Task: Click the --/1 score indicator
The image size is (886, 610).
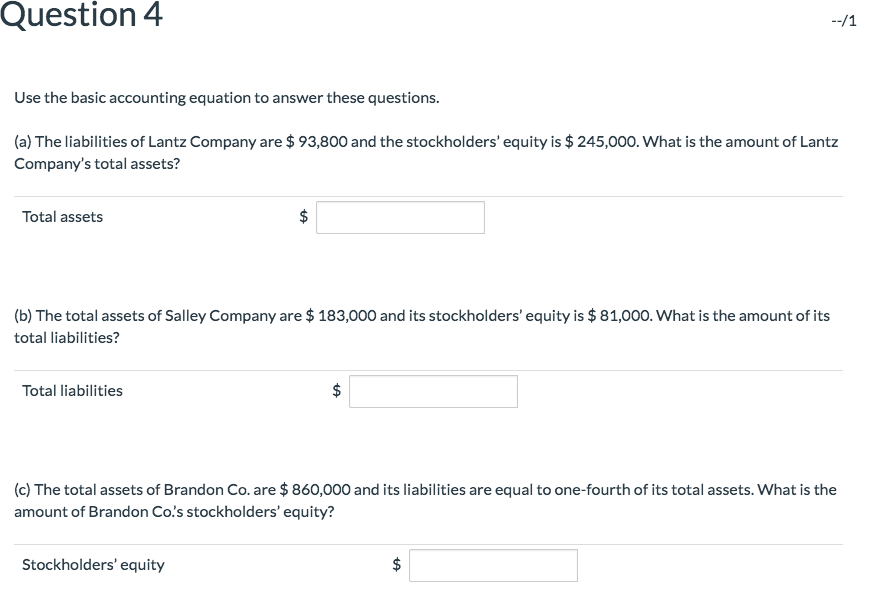Action: 845,22
